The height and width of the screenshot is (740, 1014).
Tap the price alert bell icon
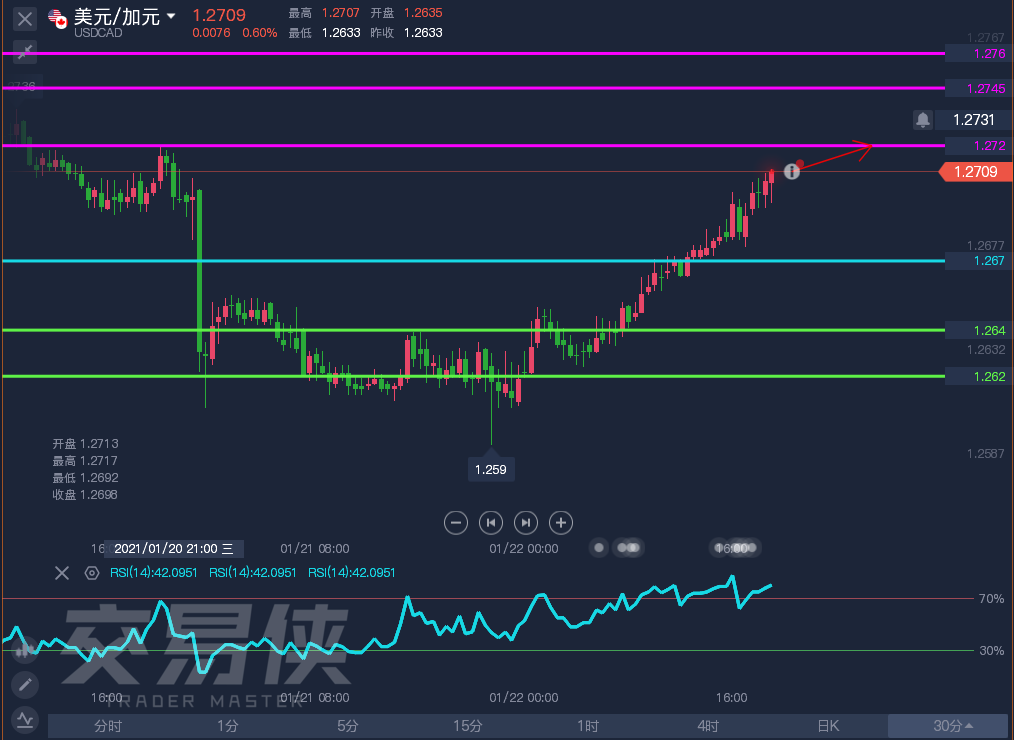[923, 120]
